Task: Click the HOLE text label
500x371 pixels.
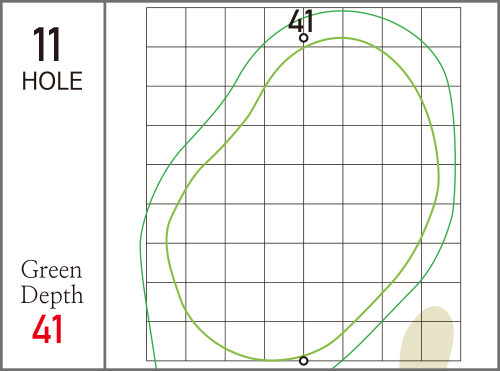Action: 52,81
